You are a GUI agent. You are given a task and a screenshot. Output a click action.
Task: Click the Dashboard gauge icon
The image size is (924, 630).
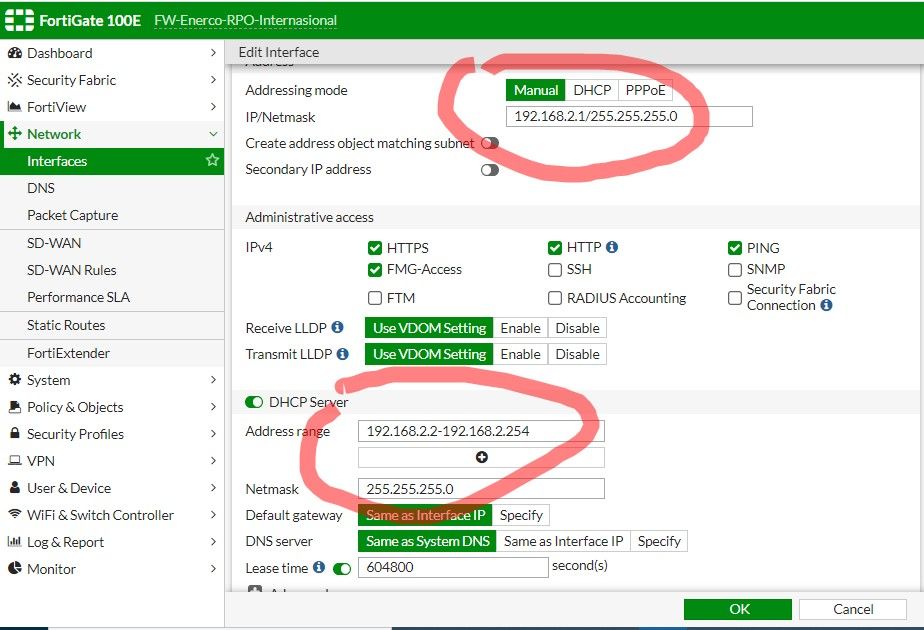pyautogui.click(x=15, y=53)
